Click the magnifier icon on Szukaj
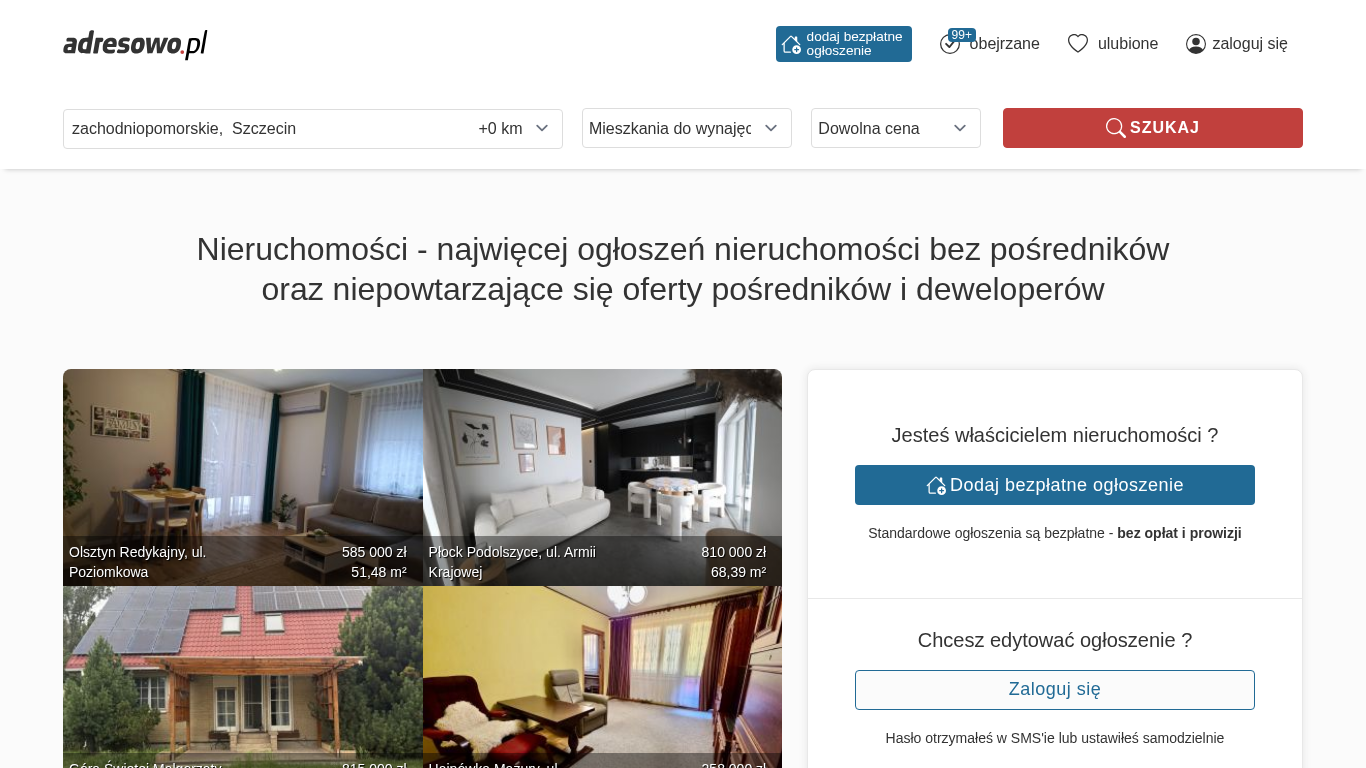The width and height of the screenshot is (1366, 768). click(1115, 128)
